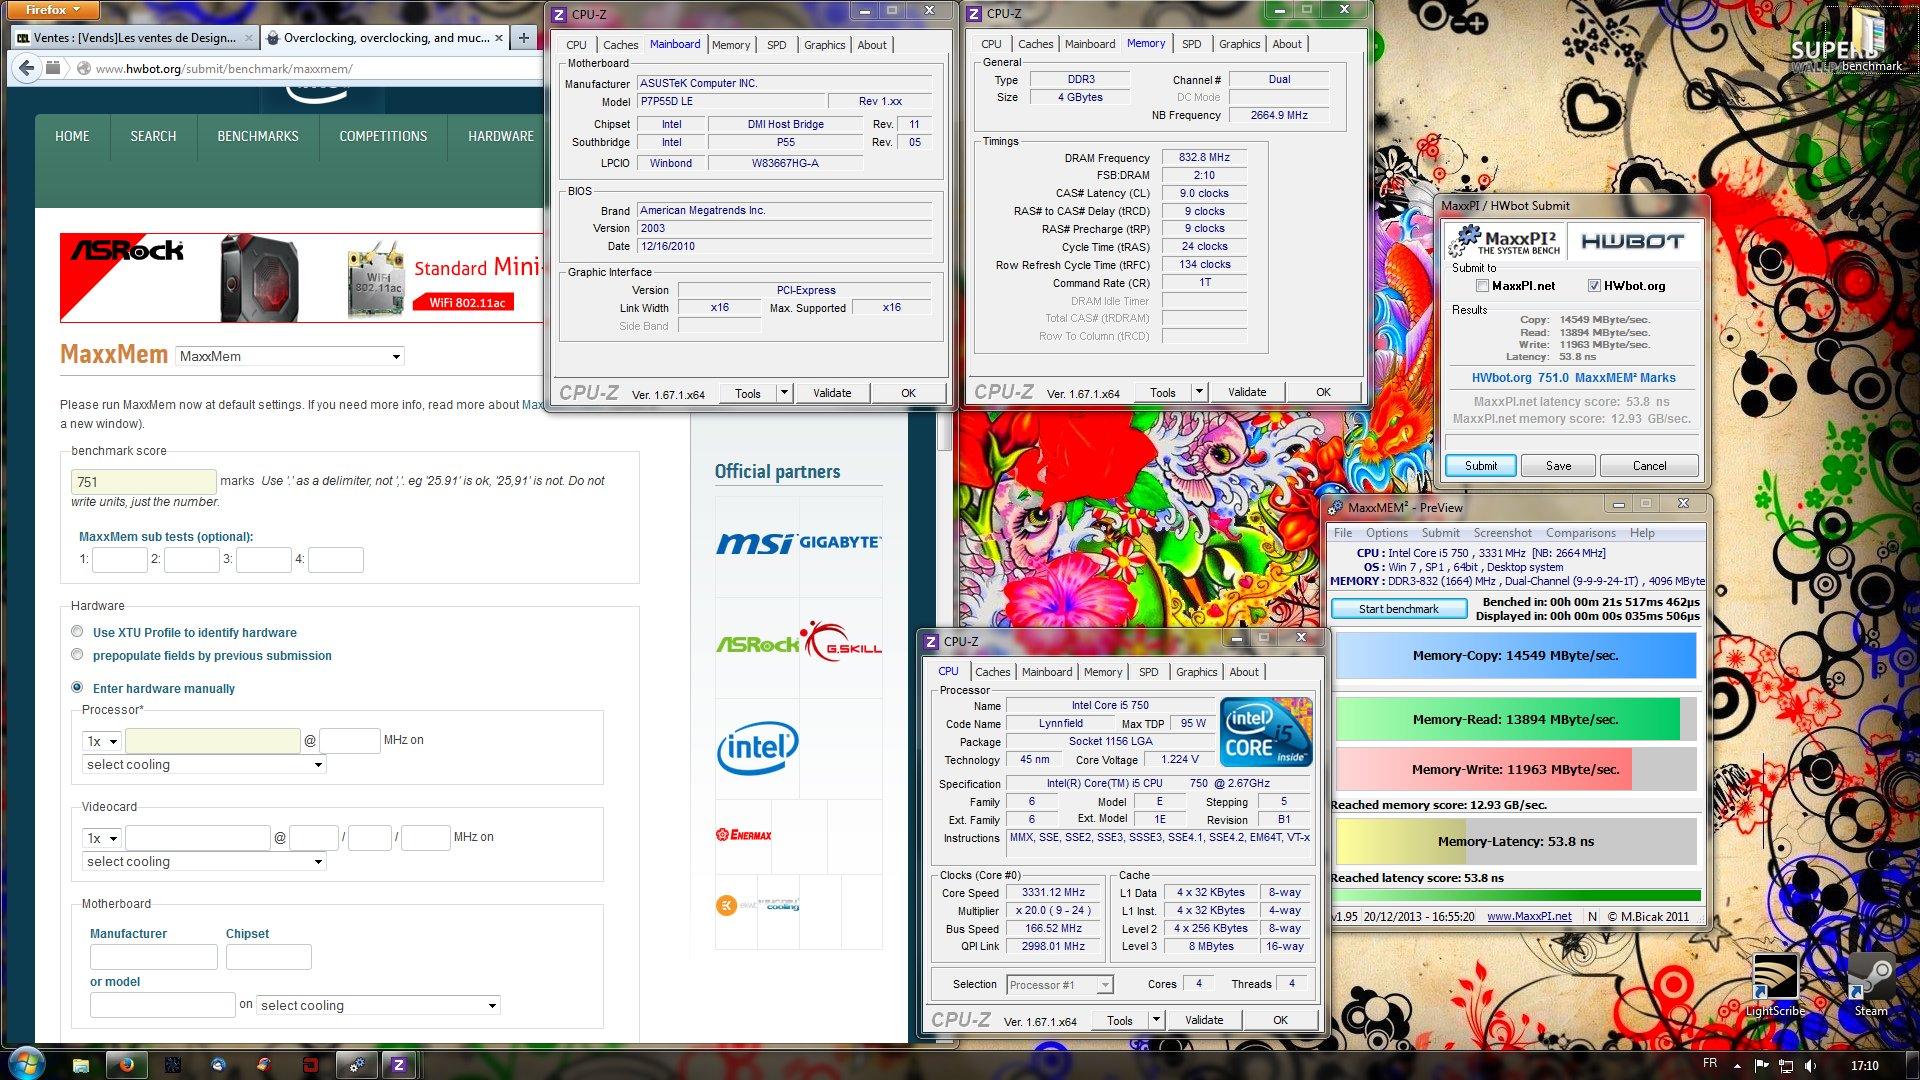Click the CPU-Z purple Z taskbar icon
This screenshot has height=1080, width=1920.
(x=398, y=1065)
